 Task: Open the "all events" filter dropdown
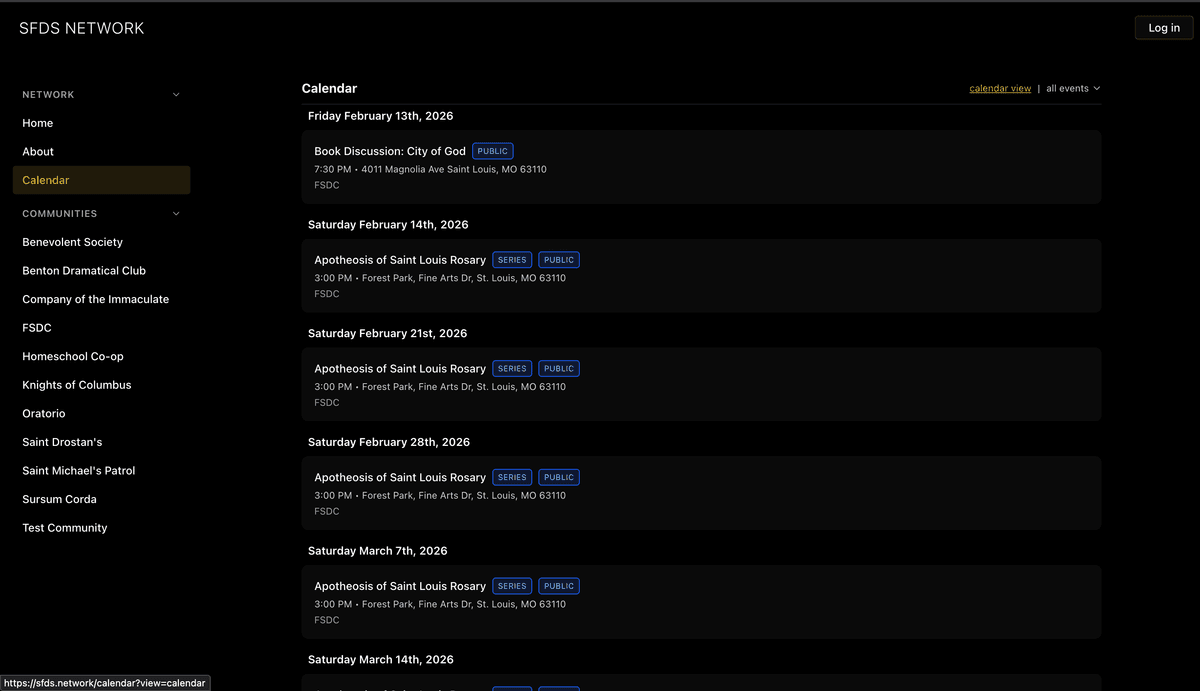tap(1072, 88)
